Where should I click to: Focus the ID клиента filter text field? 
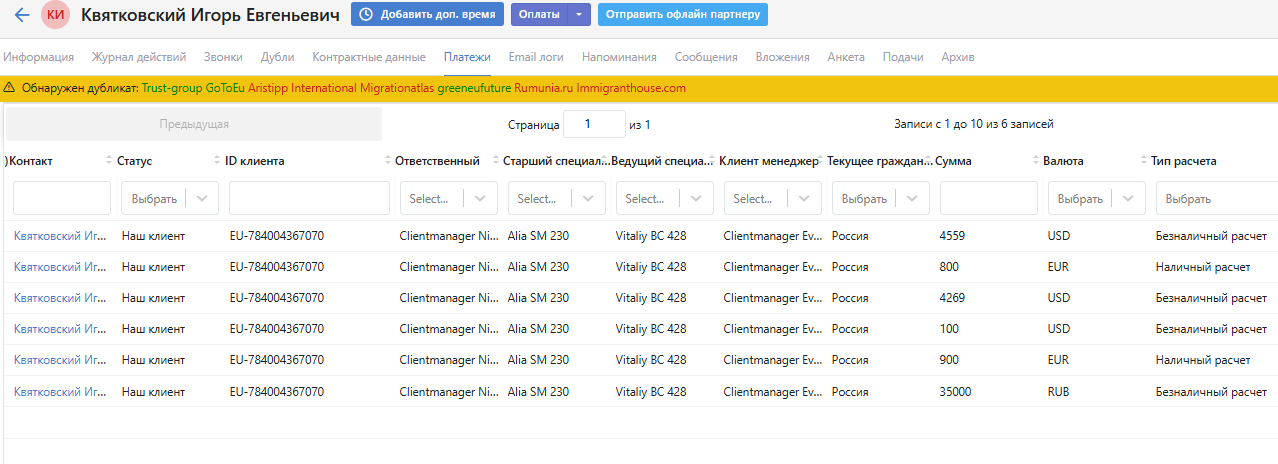309,198
